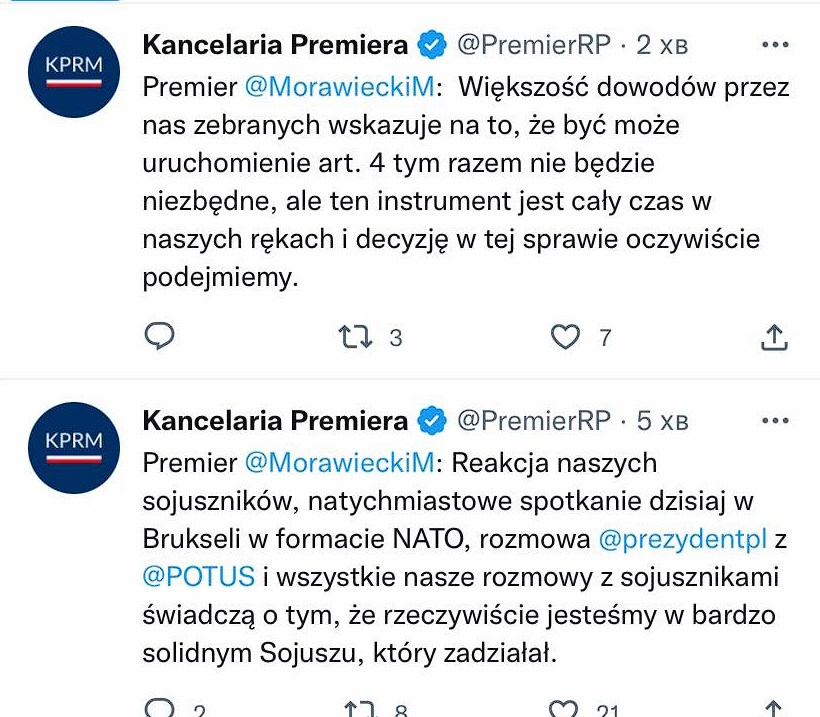
Task: Click @PremierRP handle on the second tweet
Action: [x=533, y=421]
